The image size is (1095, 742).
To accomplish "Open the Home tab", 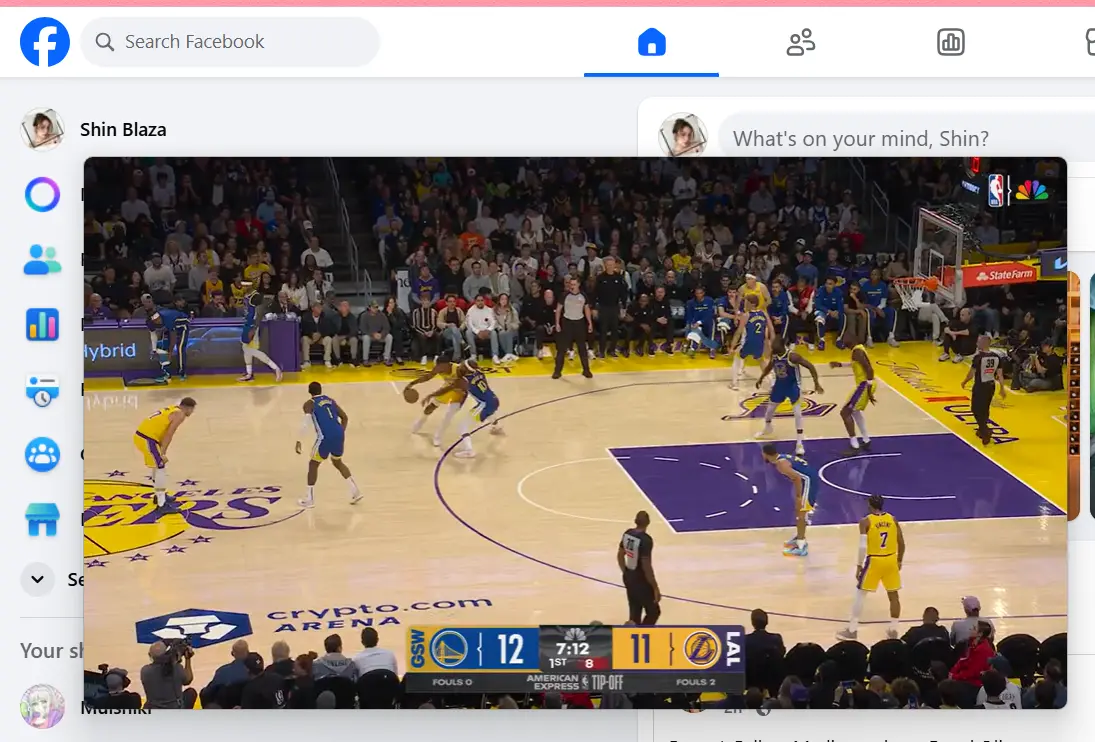I will click(x=652, y=42).
